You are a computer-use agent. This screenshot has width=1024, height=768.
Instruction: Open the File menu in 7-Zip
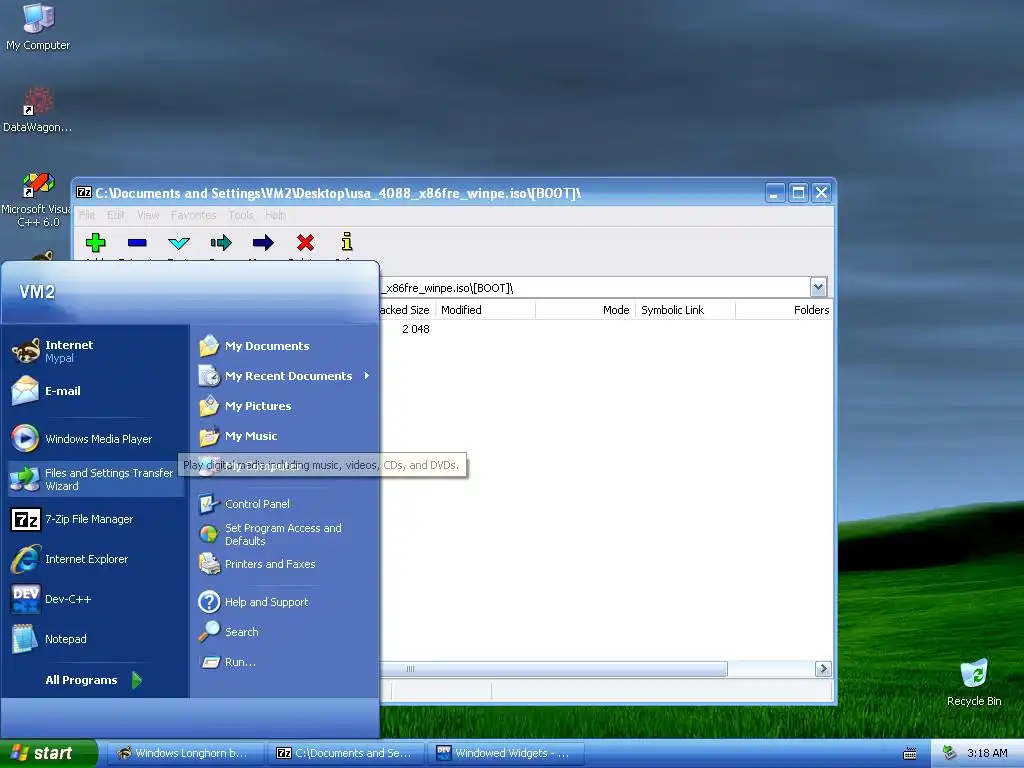coord(87,215)
